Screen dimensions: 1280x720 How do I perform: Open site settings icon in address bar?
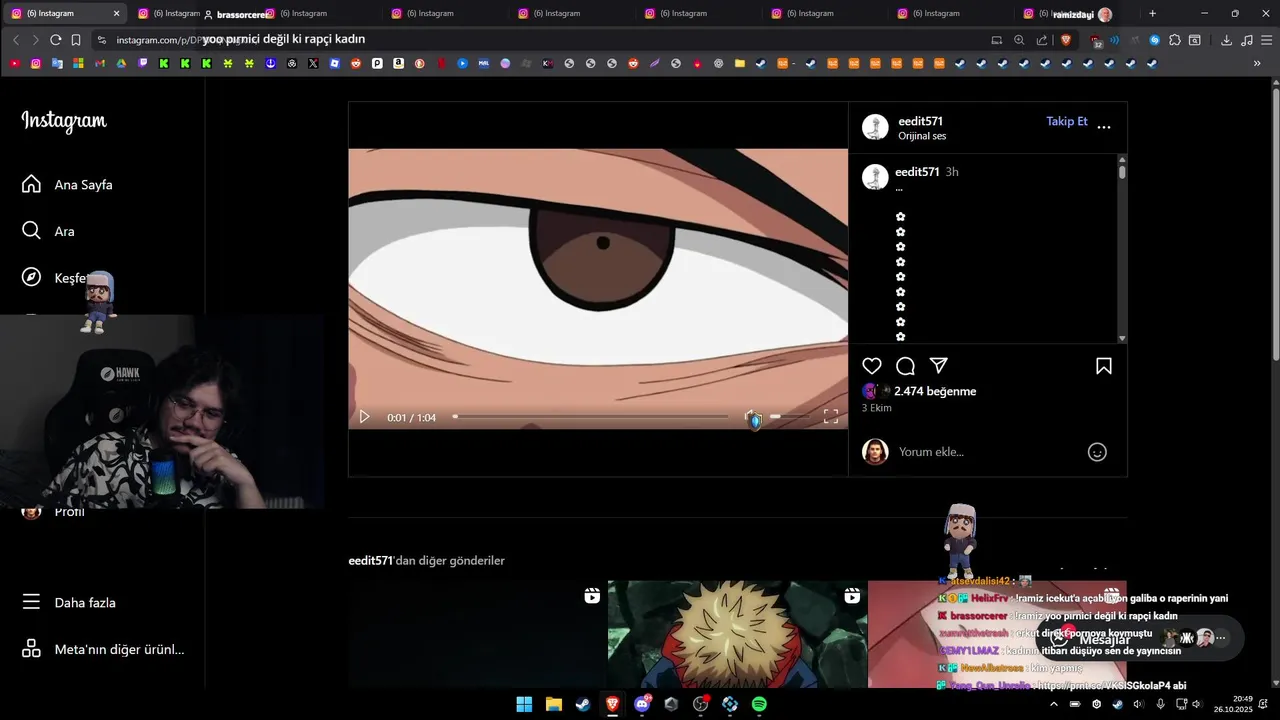(101, 40)
